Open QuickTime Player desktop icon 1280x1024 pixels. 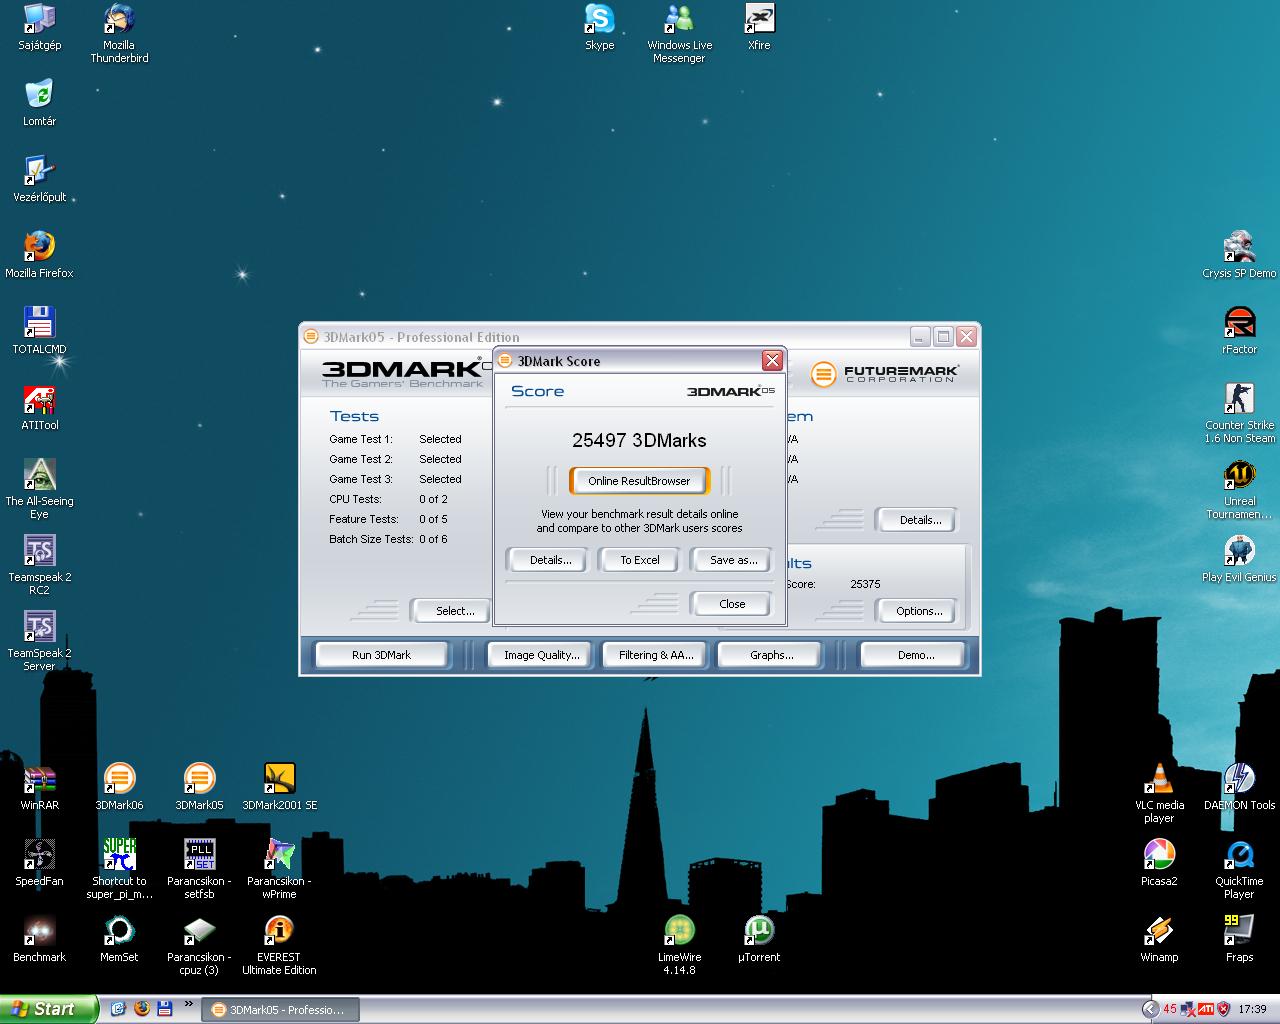tap(1239, 870)
